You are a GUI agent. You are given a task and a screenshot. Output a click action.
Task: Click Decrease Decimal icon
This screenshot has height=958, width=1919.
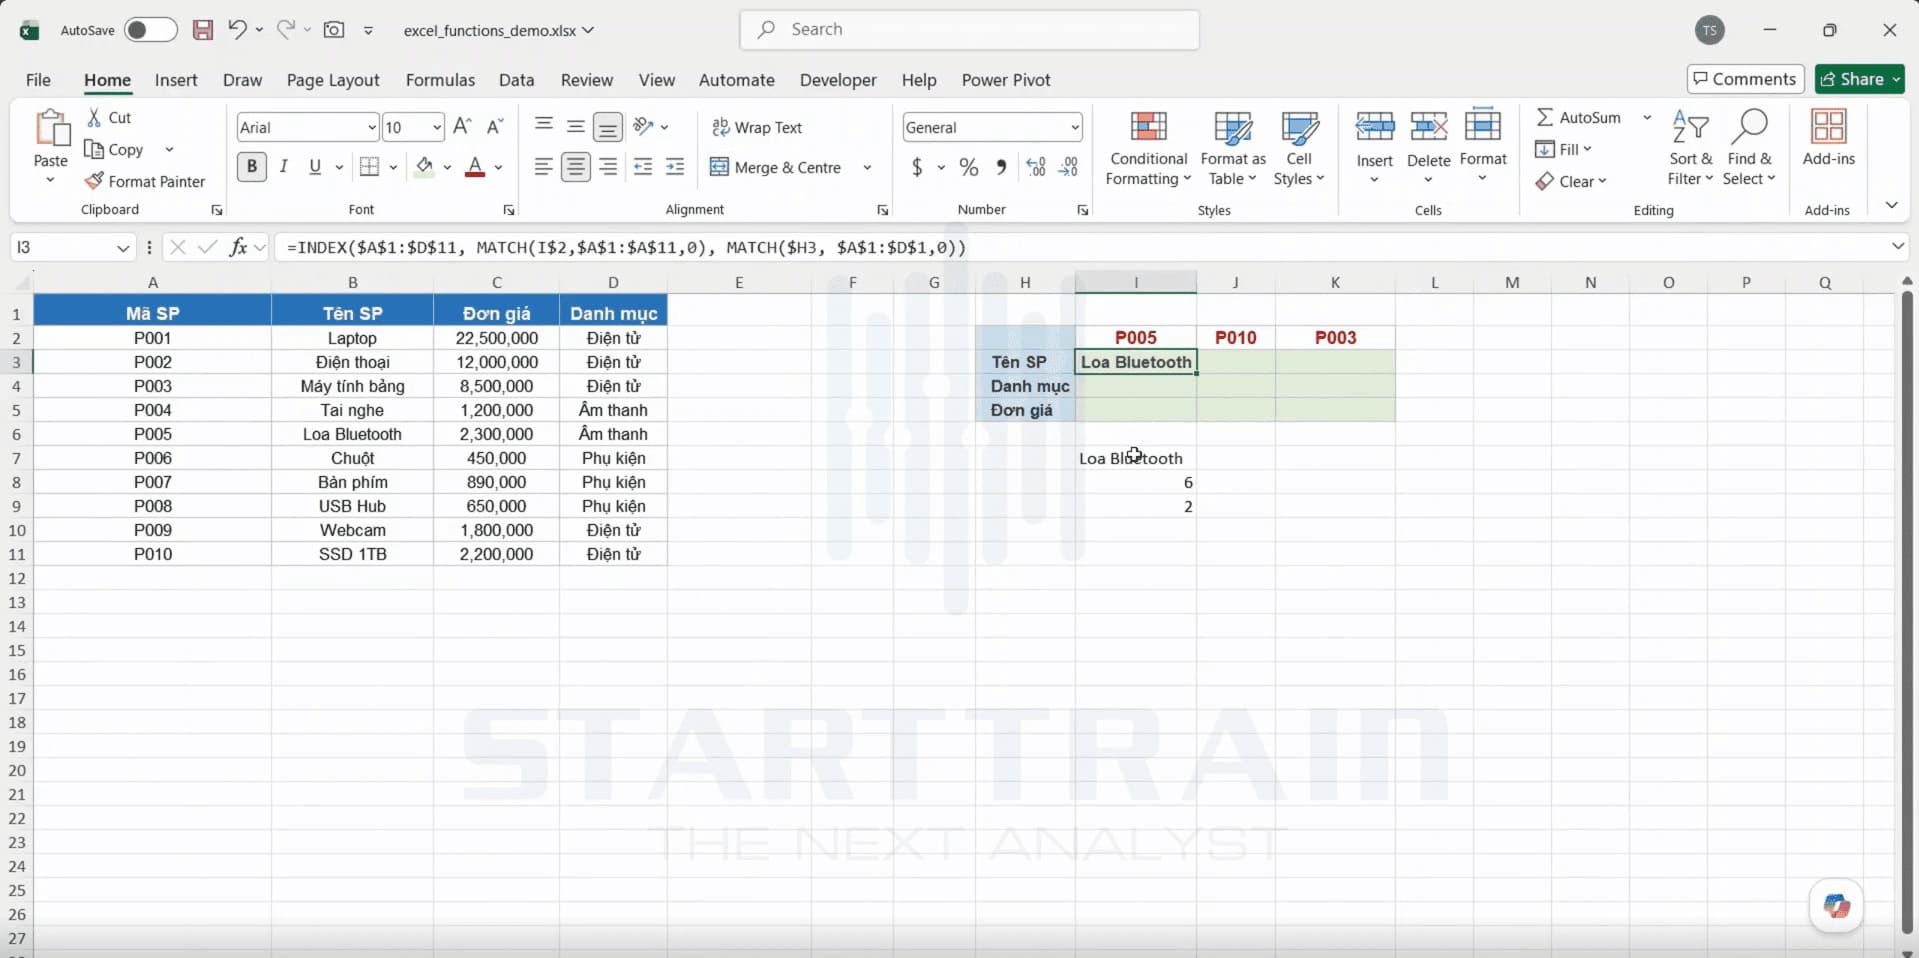click(x=1069, y=167)
